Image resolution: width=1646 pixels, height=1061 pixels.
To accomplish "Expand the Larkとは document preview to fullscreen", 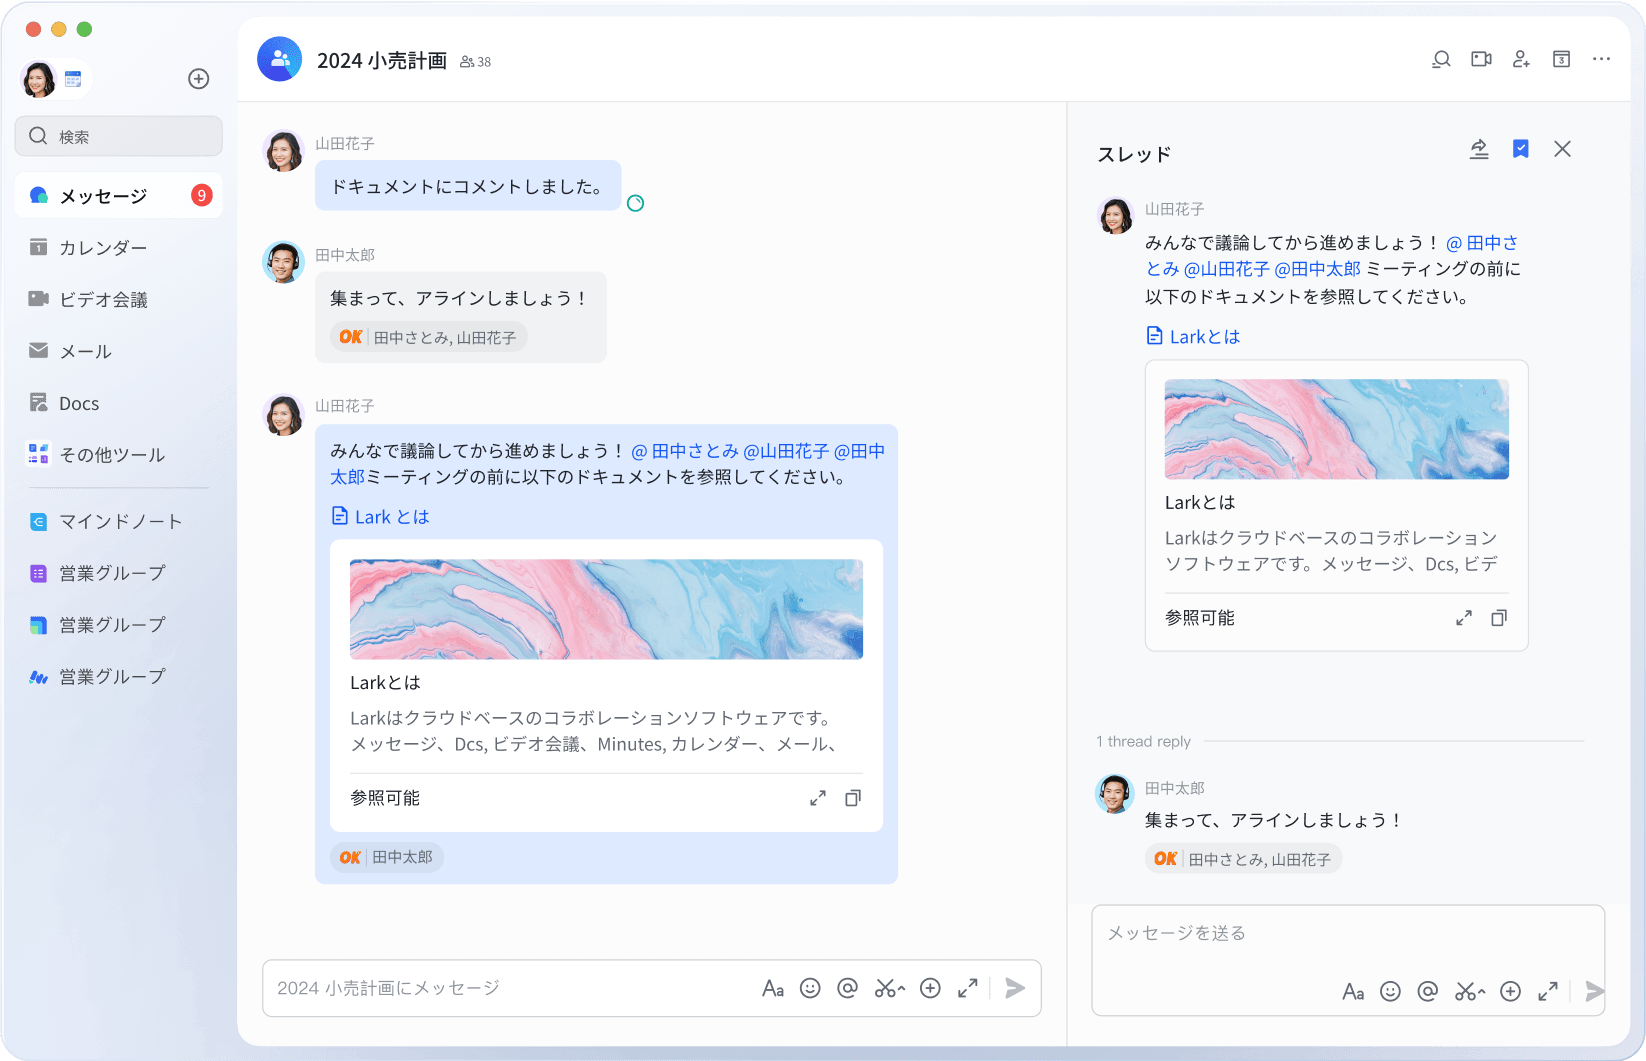I will tap(817, 798).
